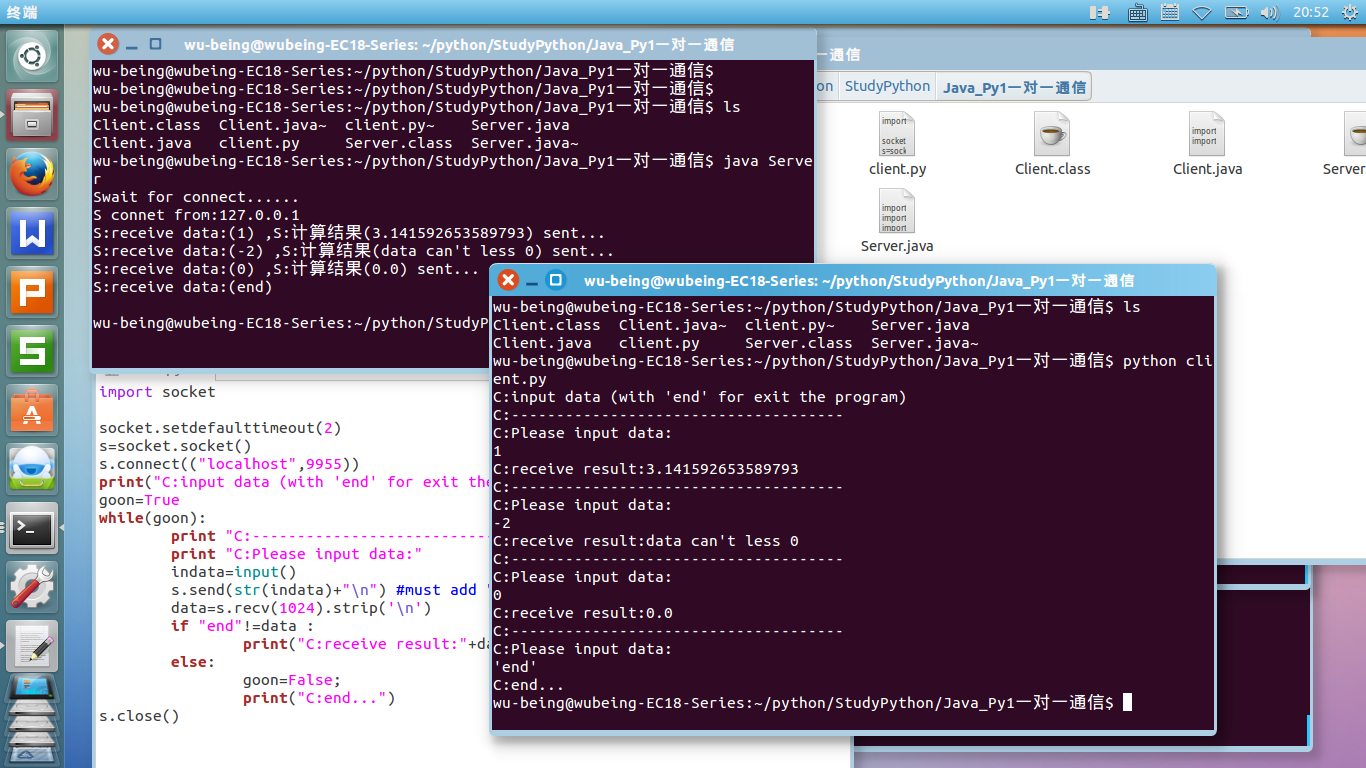Launch Firefox from the launcher
The image size is (1366, 768).
[32, 175]
